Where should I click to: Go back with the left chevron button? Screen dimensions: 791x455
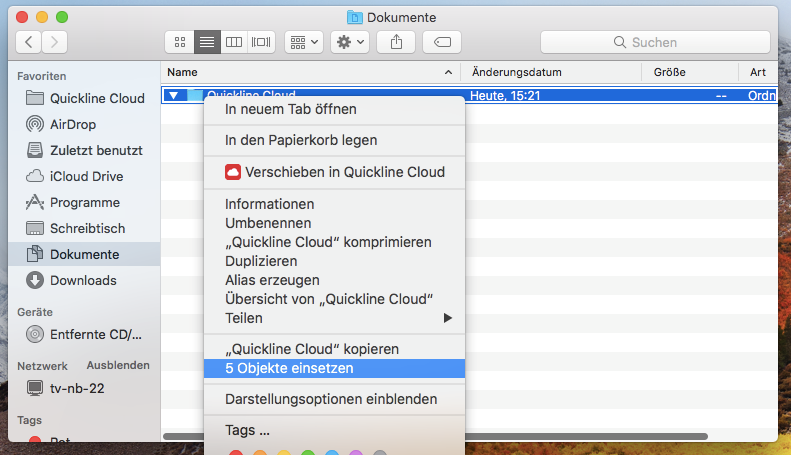click(29, 42)
